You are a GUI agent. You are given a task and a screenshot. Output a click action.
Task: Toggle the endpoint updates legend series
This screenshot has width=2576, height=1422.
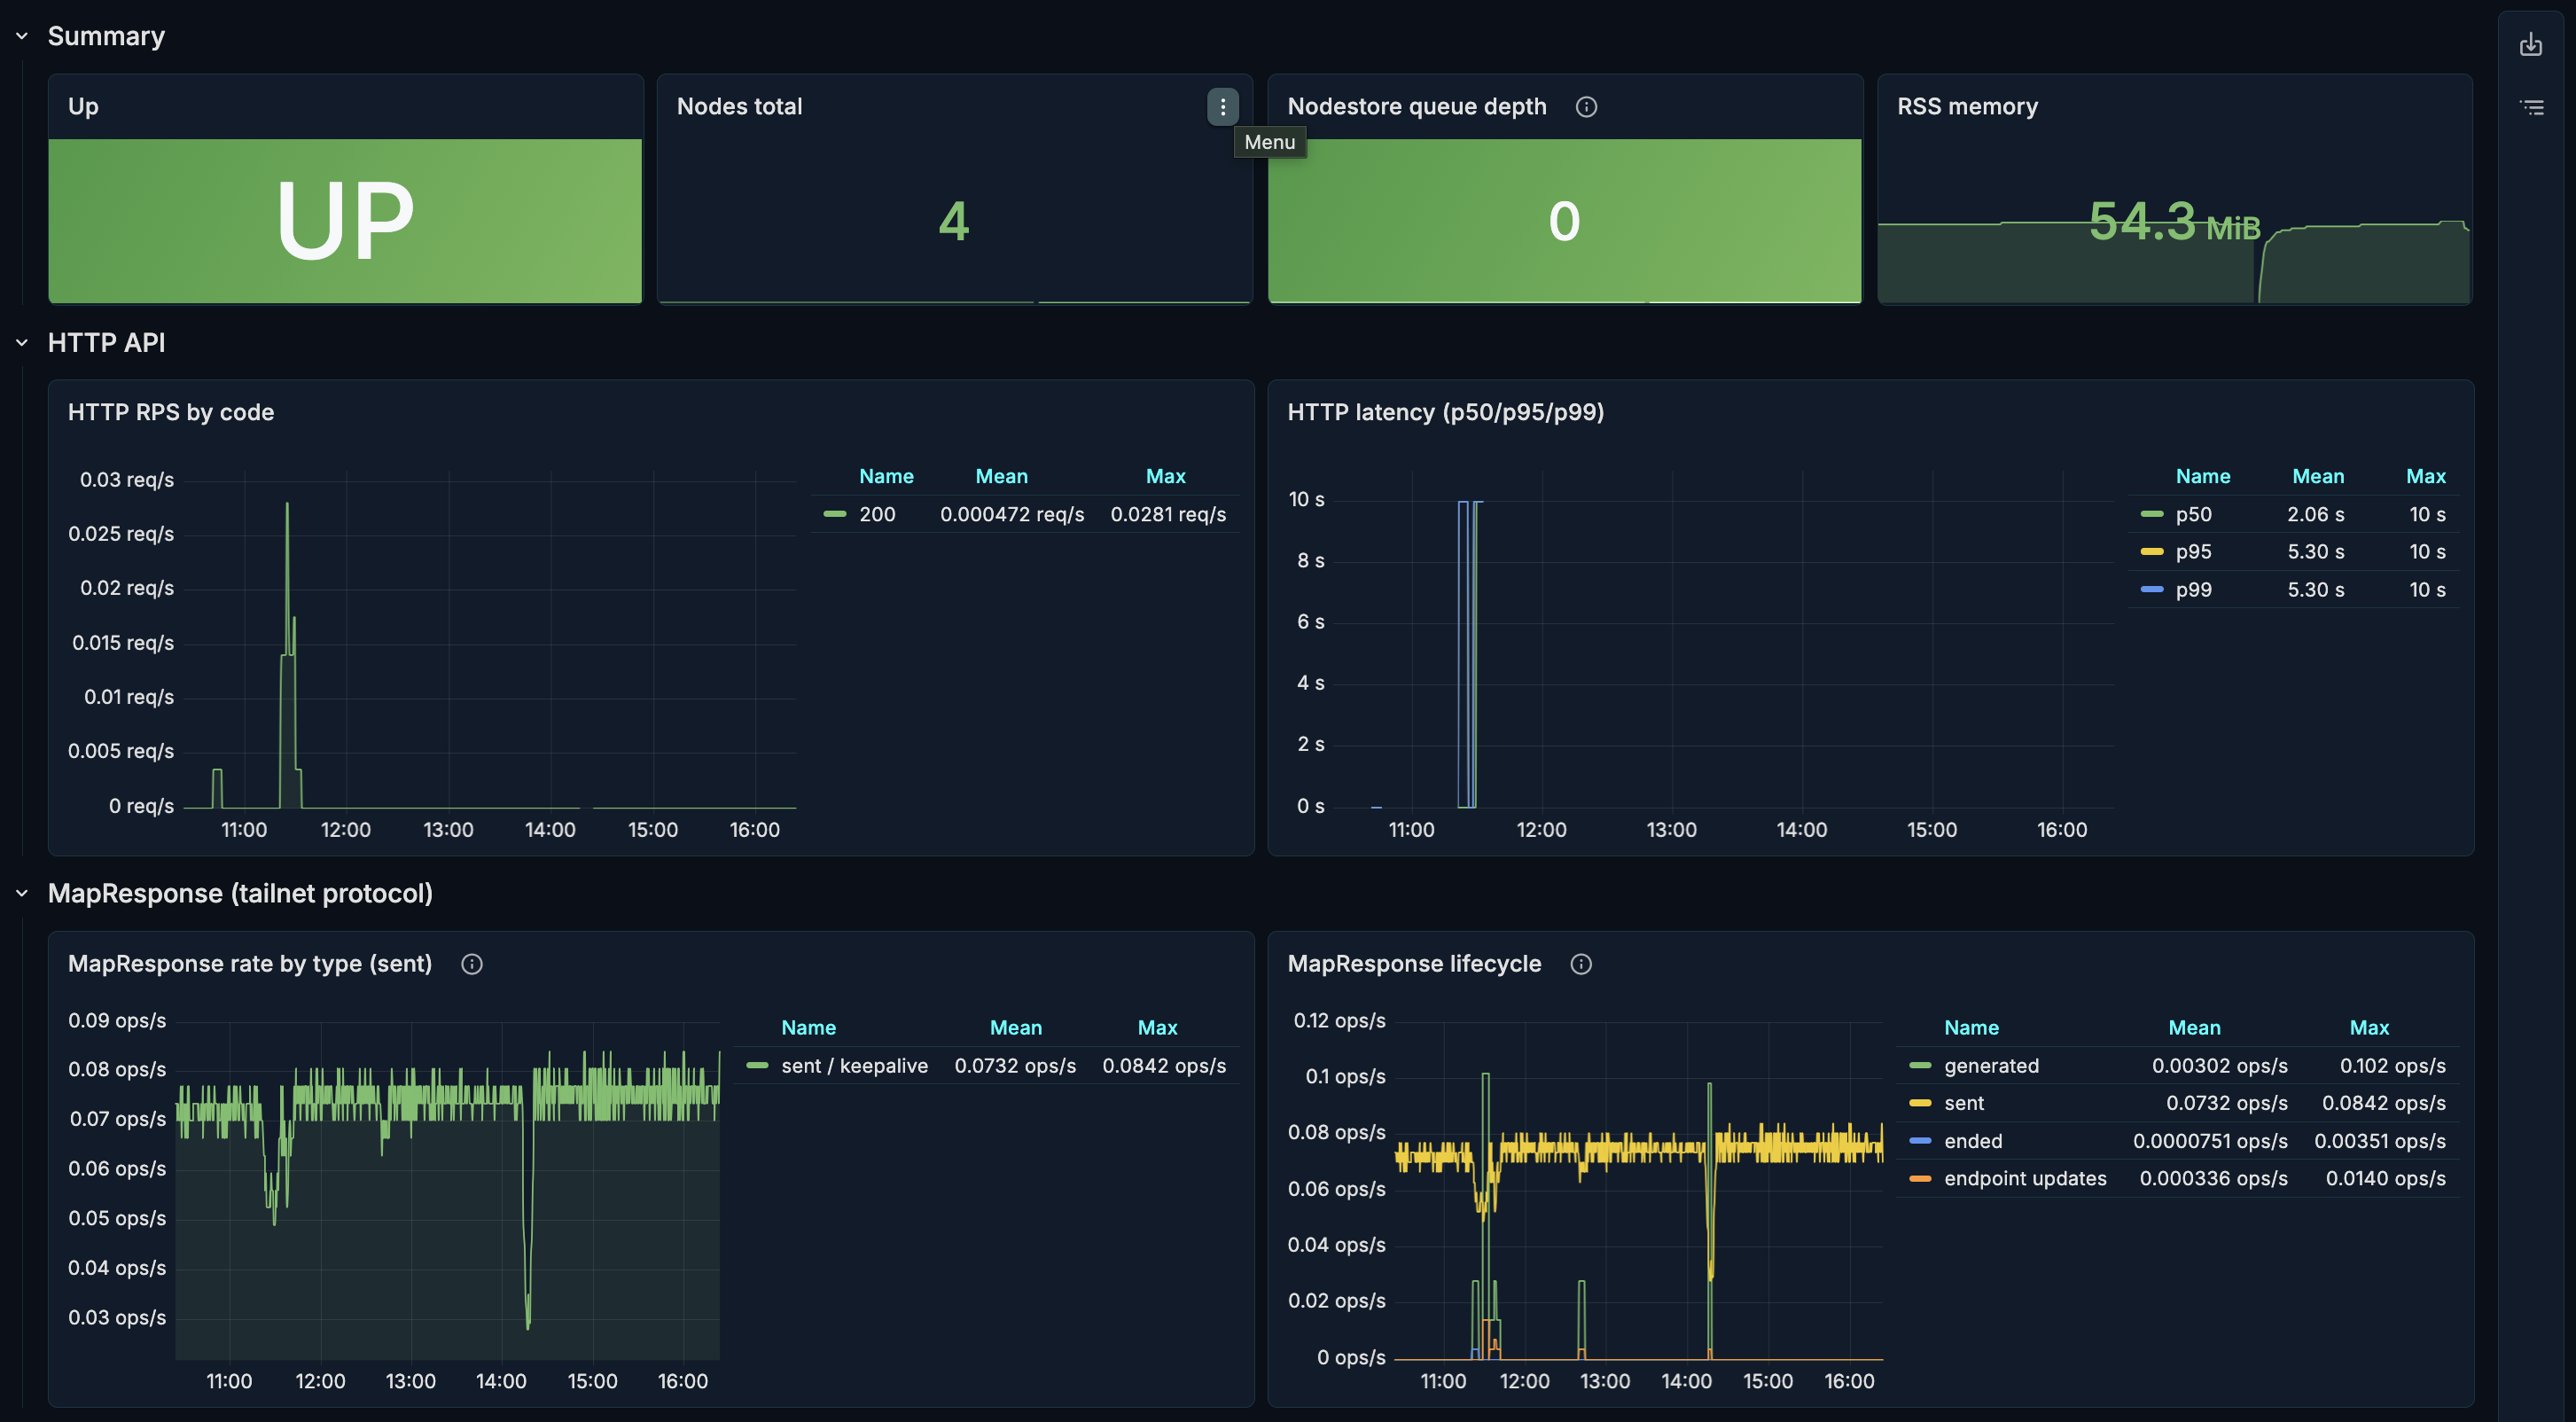(x=2025, y=1179)
